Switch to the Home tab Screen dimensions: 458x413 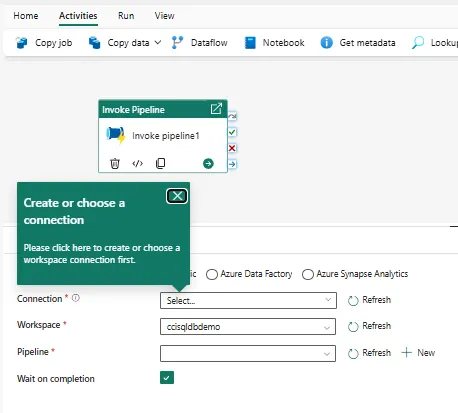[x=26, y=16]
